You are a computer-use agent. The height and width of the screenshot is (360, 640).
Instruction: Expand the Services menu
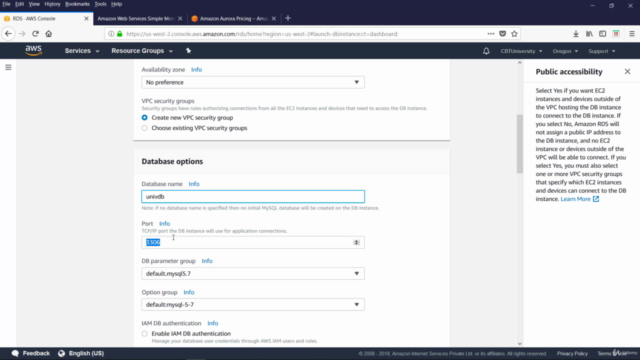click(x=82, y=51)
